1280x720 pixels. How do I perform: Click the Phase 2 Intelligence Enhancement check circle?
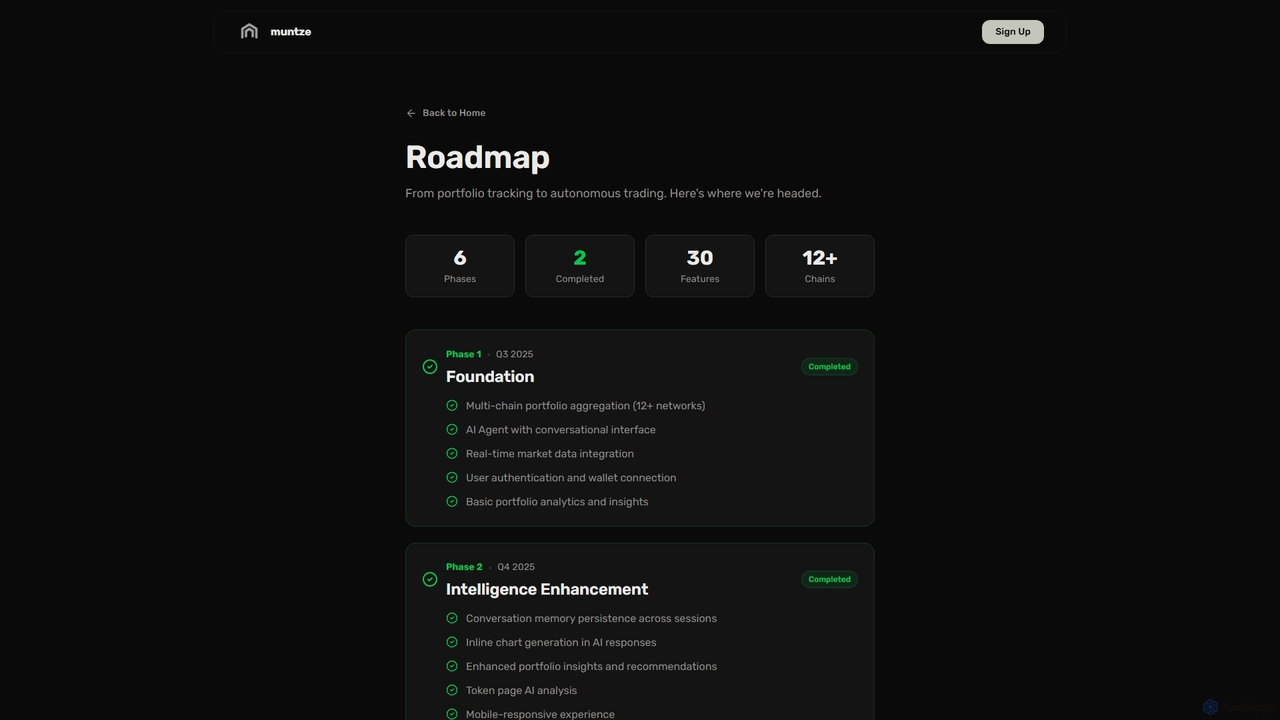tap(430, 579)
